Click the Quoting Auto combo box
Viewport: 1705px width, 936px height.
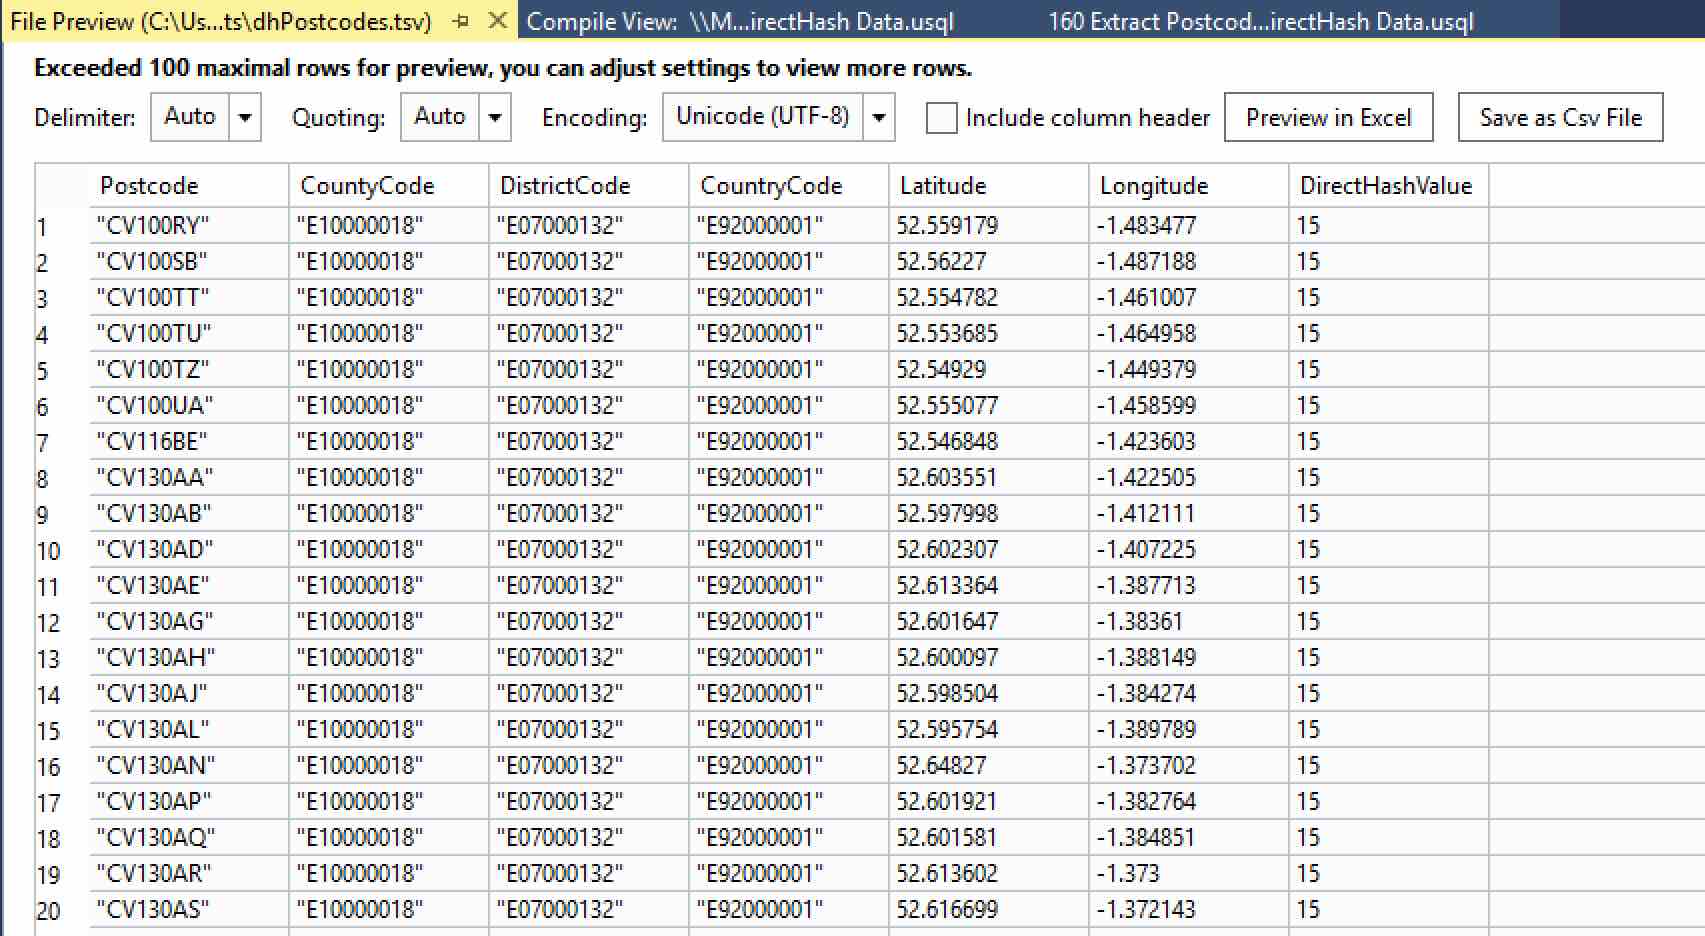point(456,117)
